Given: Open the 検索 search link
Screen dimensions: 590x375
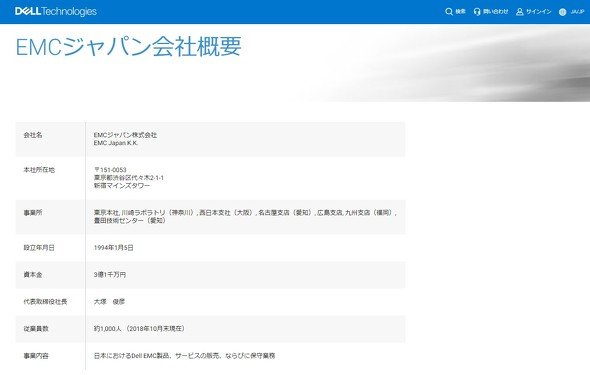Looking at the screenshot, I should click(460, 12).
